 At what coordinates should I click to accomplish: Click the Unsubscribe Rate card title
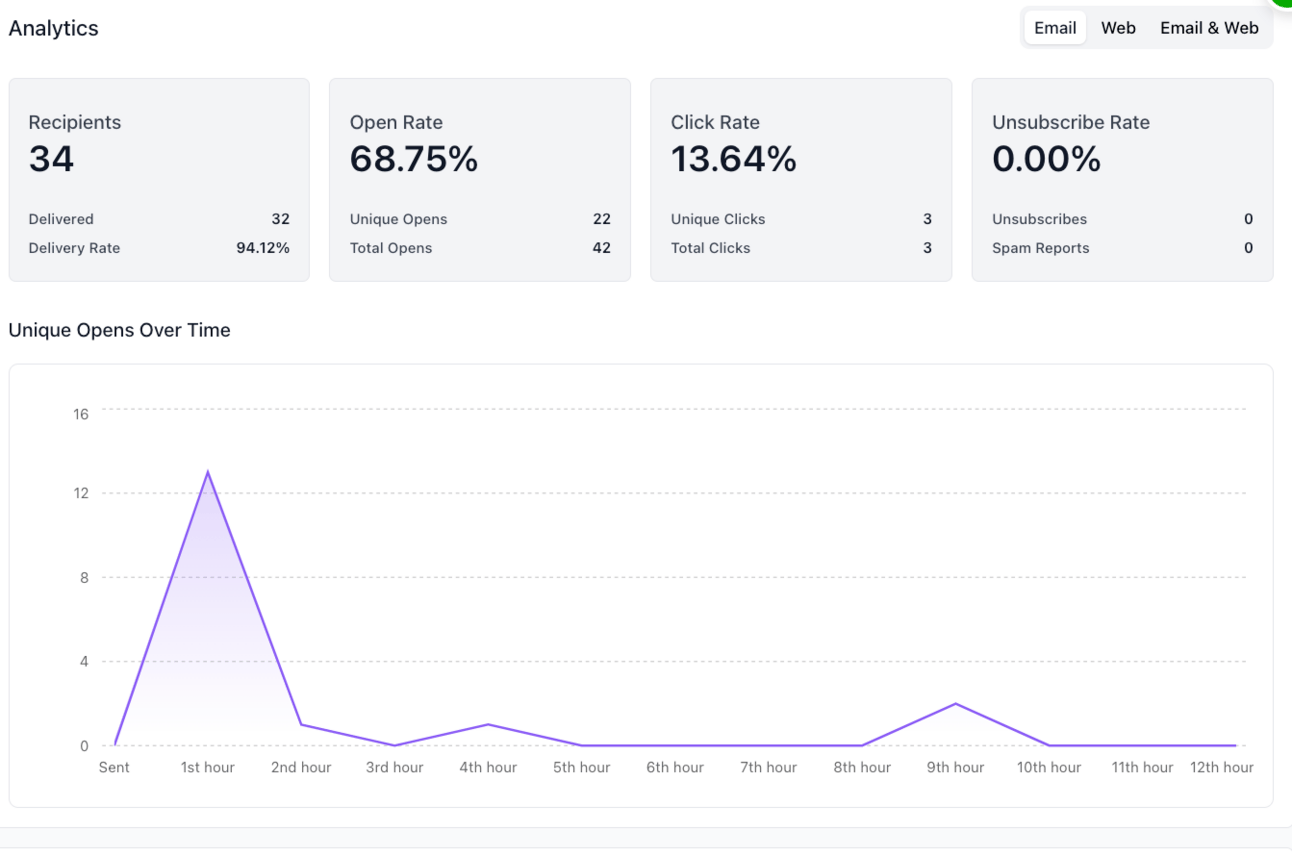[1071, 122]
